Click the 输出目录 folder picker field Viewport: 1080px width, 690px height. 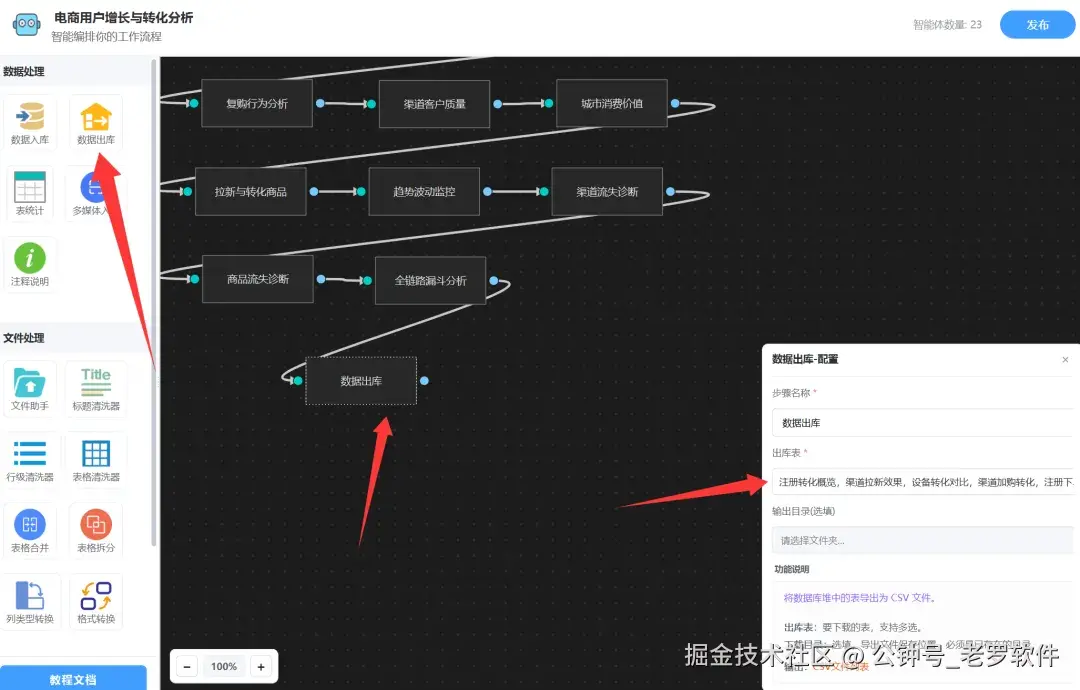pos(922,541)
